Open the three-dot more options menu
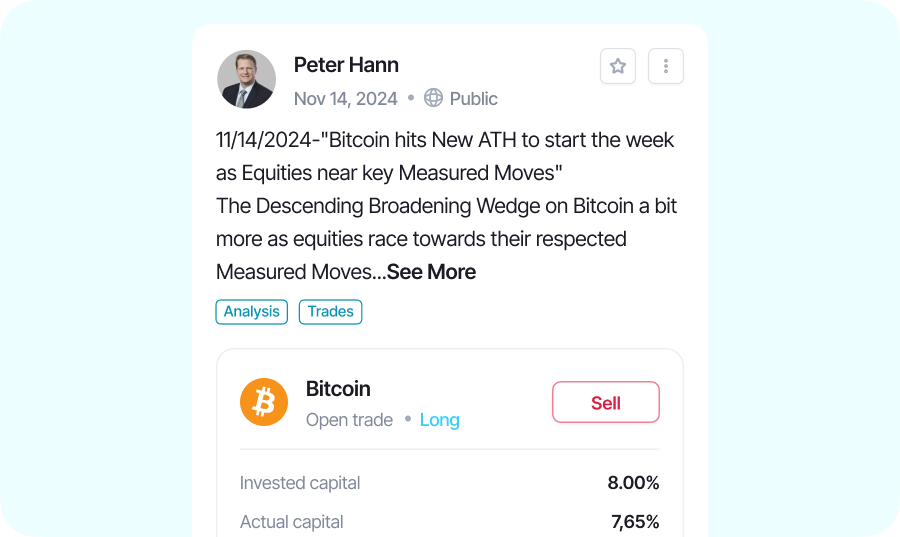Screen dimensions: 900x537 click(x=666, y=66)
